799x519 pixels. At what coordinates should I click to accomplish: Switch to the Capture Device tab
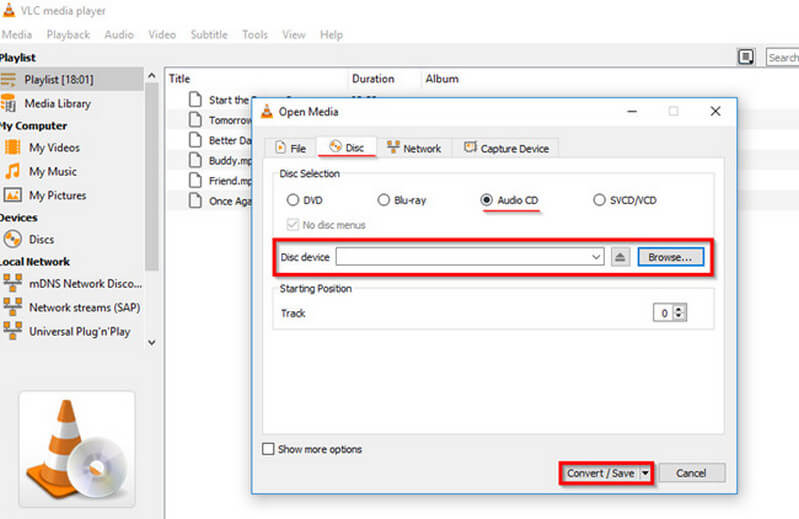coord(506,148)
